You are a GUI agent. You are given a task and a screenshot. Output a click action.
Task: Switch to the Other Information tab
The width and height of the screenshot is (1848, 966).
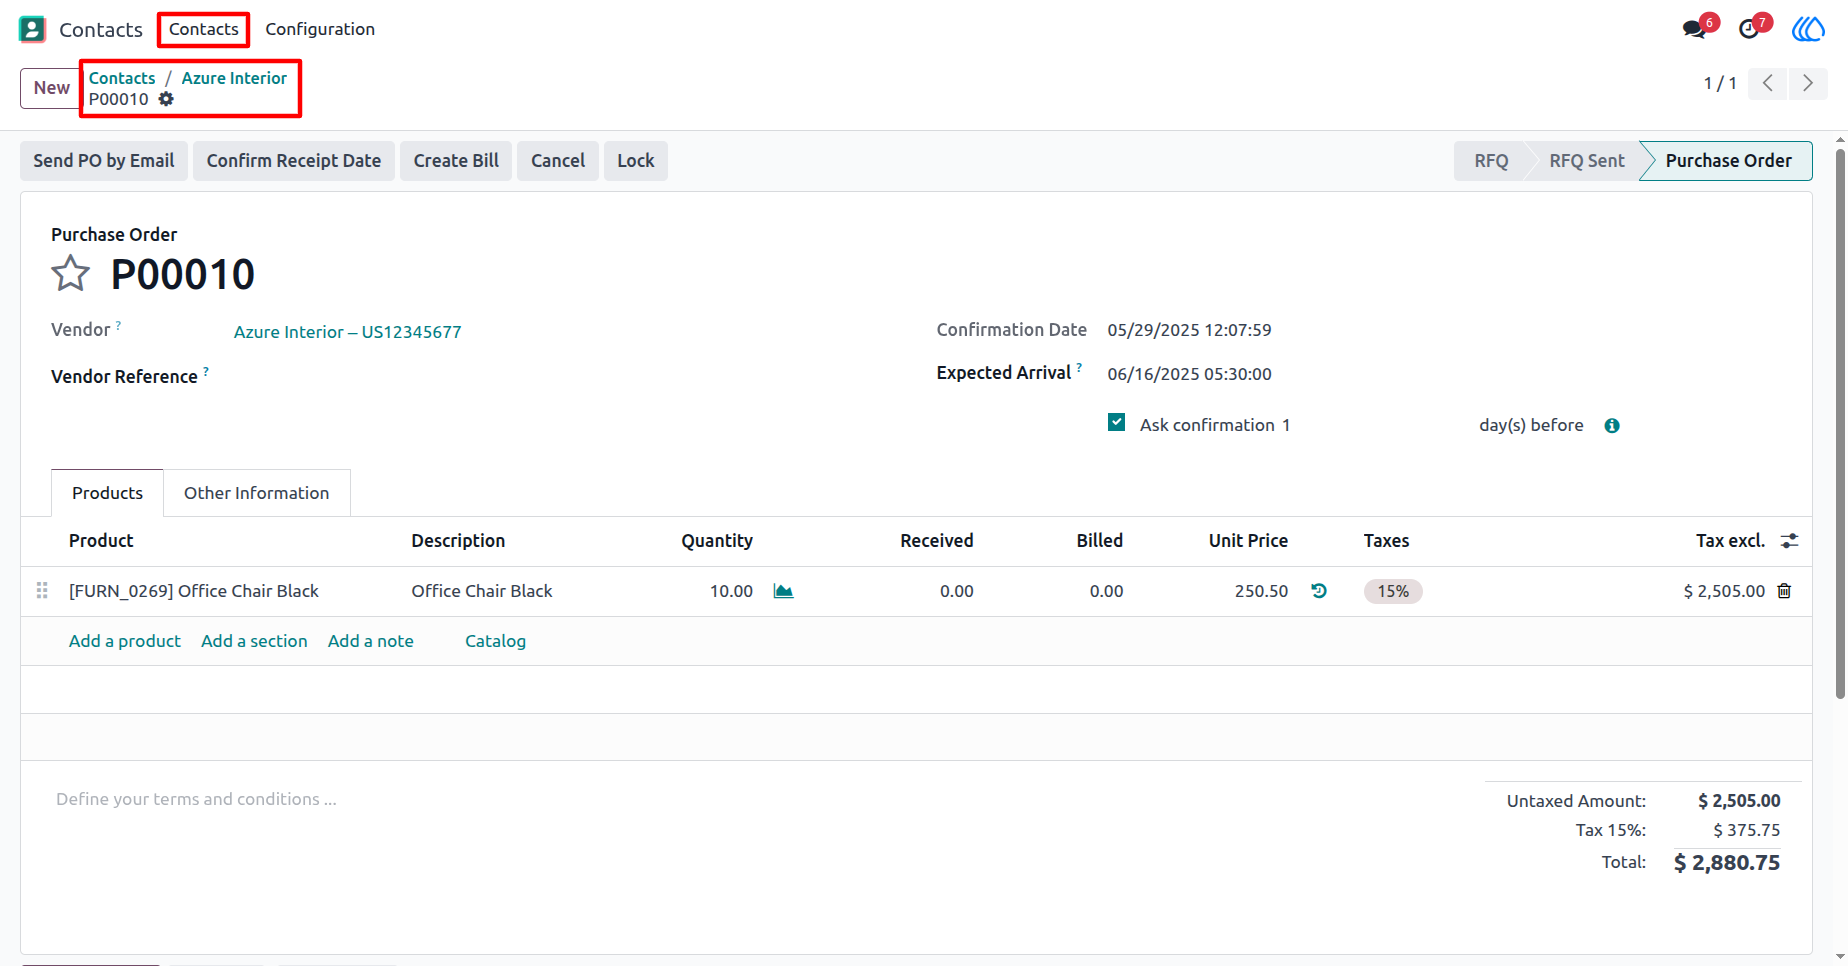(x=257, y=493)
